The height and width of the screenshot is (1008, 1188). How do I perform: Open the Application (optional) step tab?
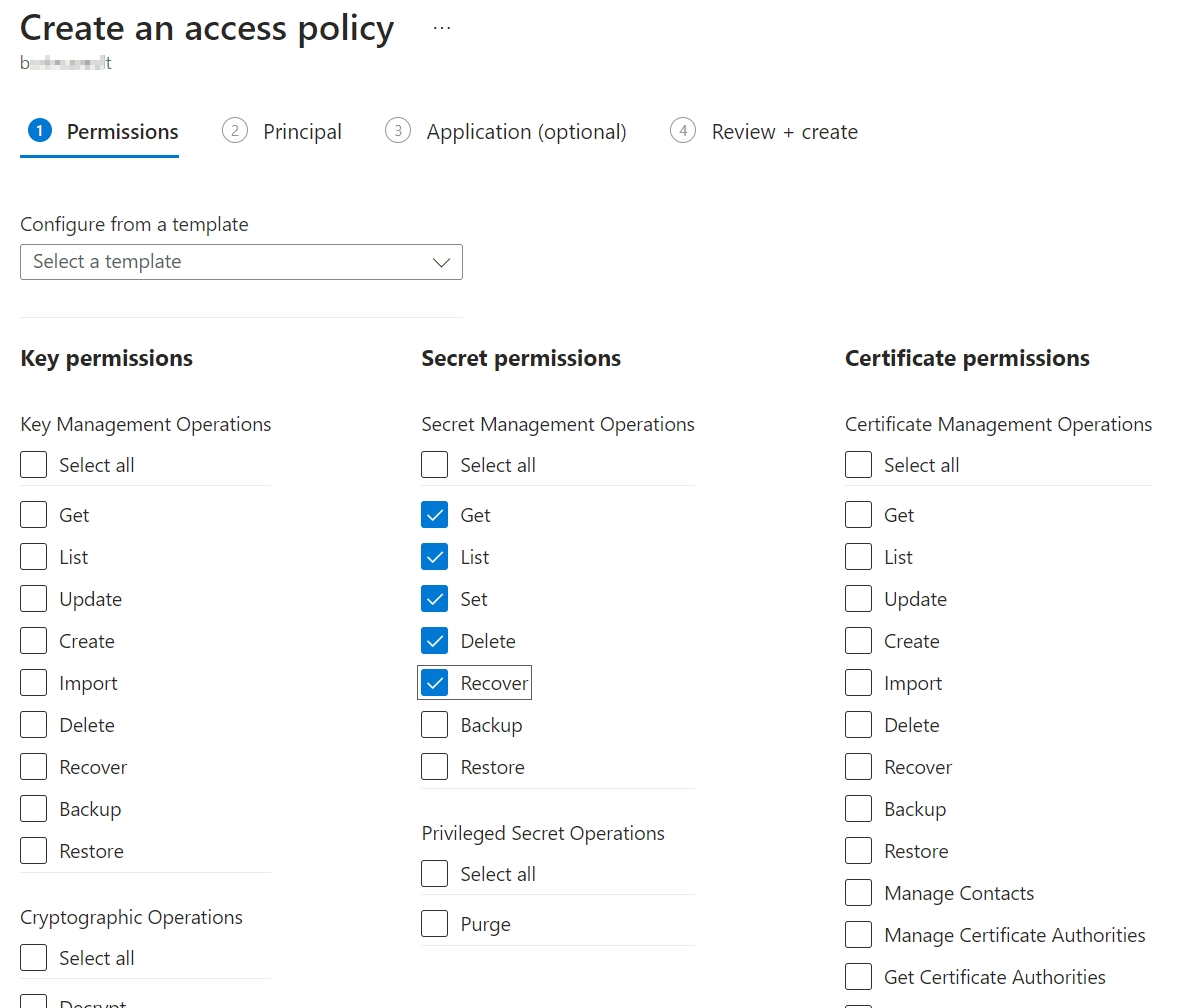[x=506, y=132]
